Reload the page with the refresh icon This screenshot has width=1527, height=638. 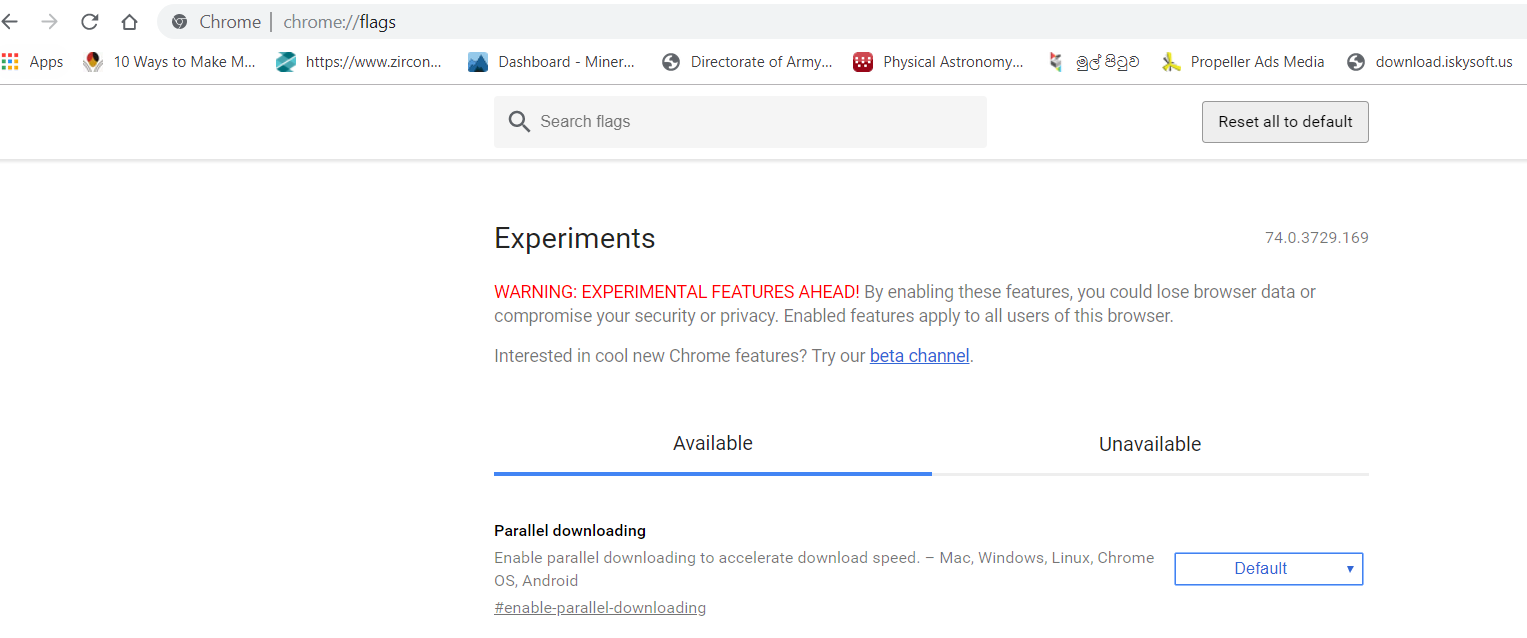click(90, 21)
